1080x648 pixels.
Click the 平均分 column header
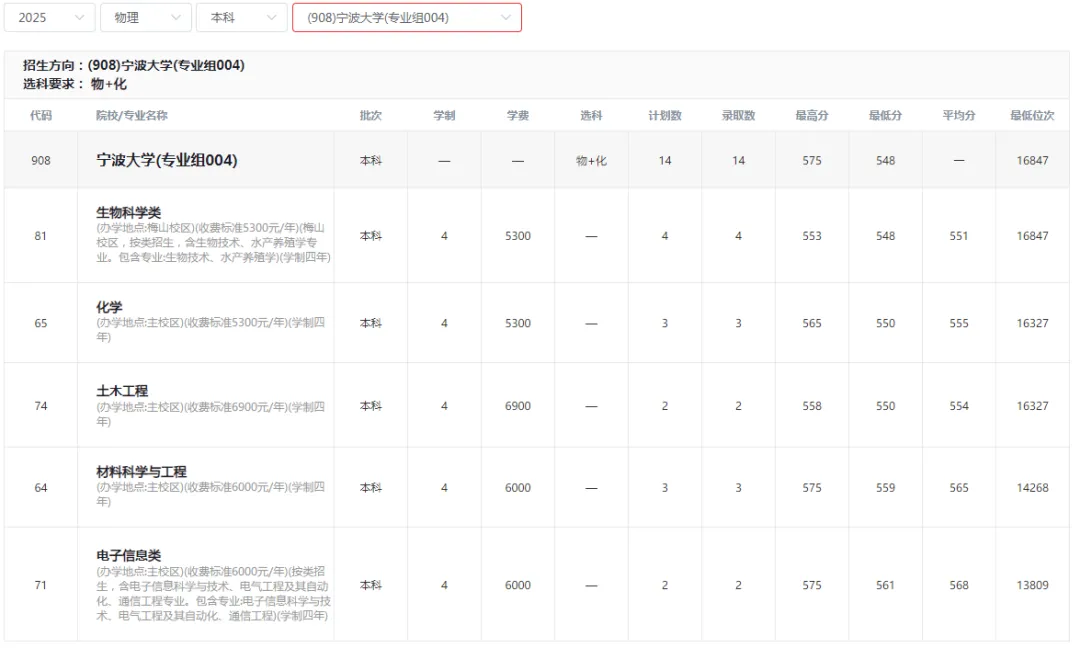point(959,115)
